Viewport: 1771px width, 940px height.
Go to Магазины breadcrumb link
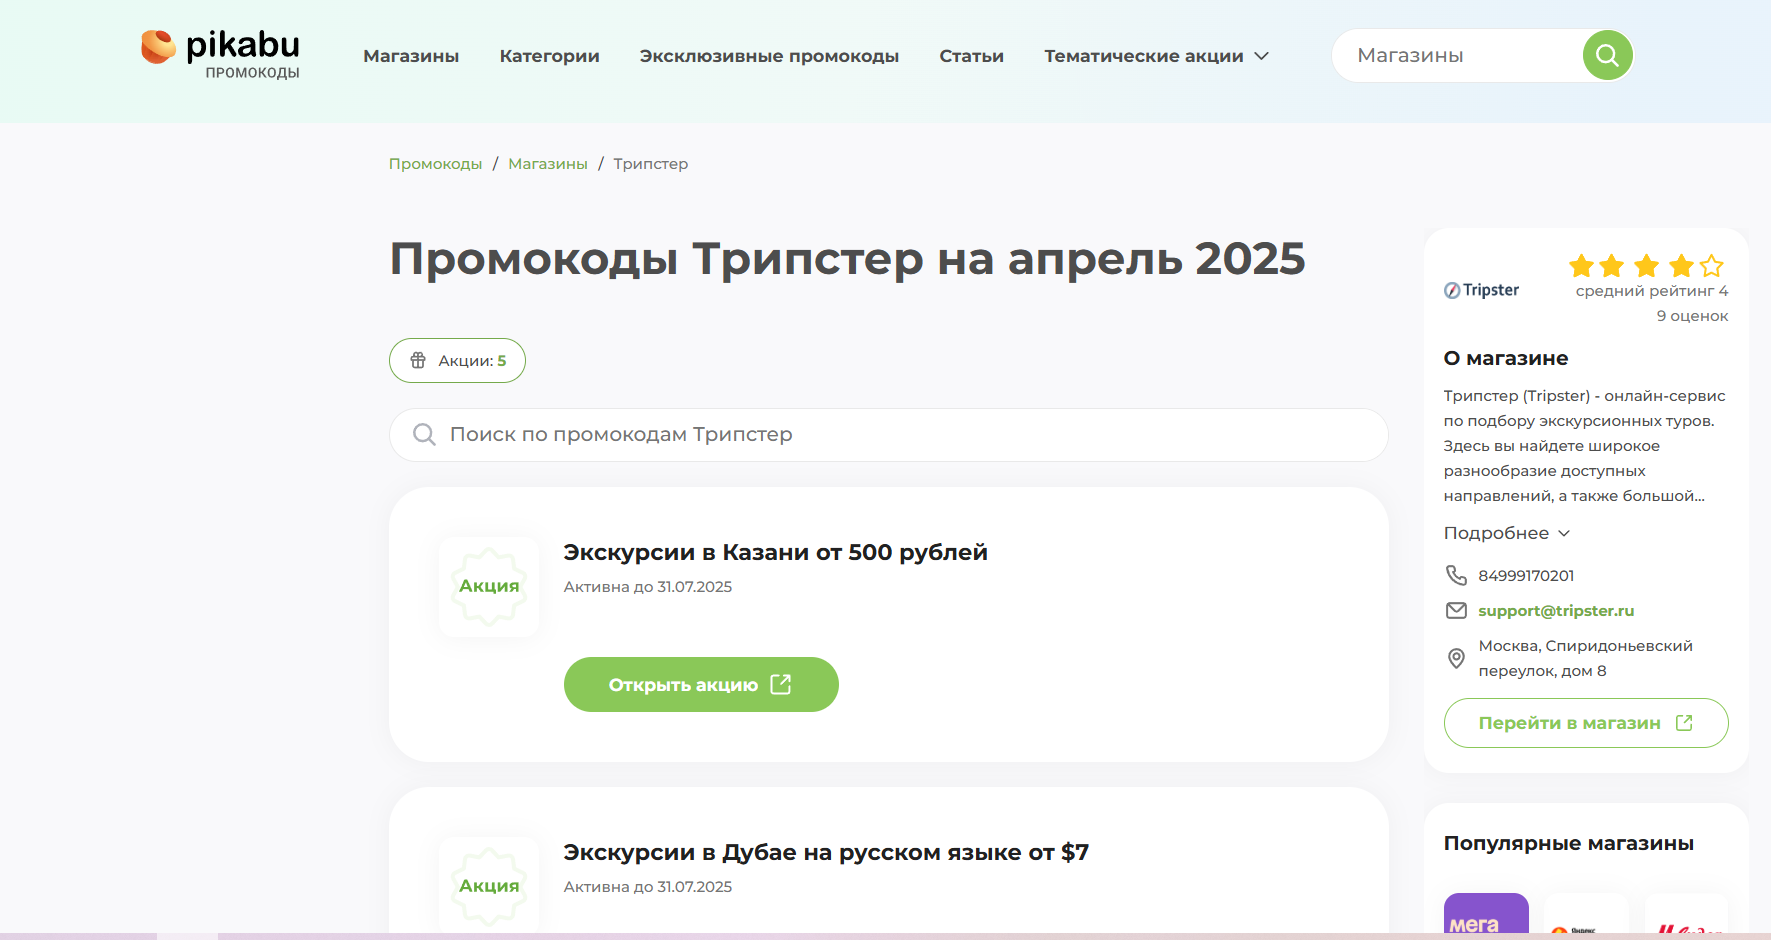coord(548,164)
